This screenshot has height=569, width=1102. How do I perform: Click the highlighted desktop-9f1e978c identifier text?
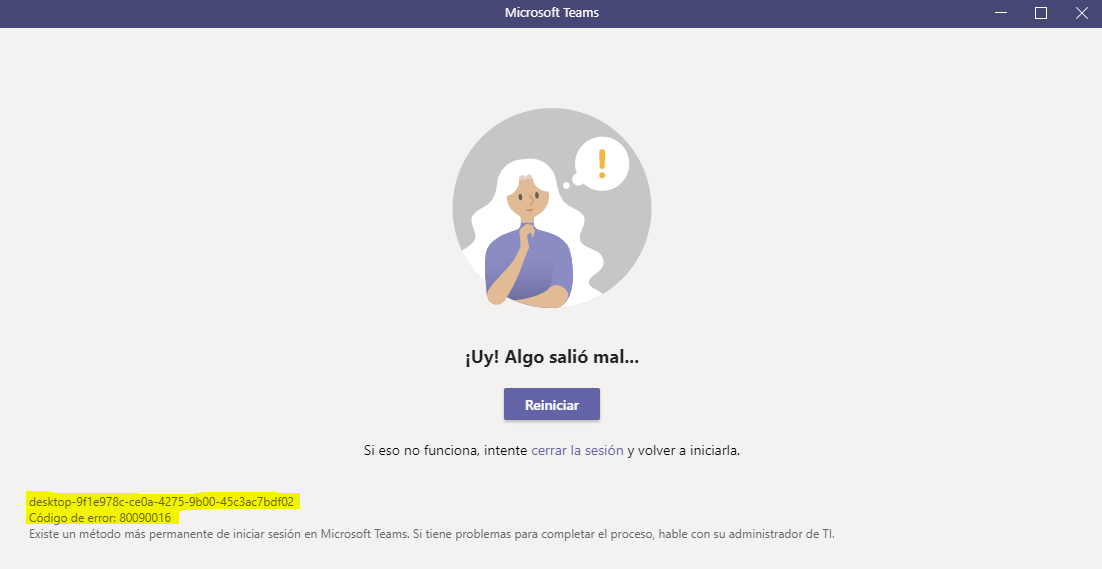pos(161,502)
